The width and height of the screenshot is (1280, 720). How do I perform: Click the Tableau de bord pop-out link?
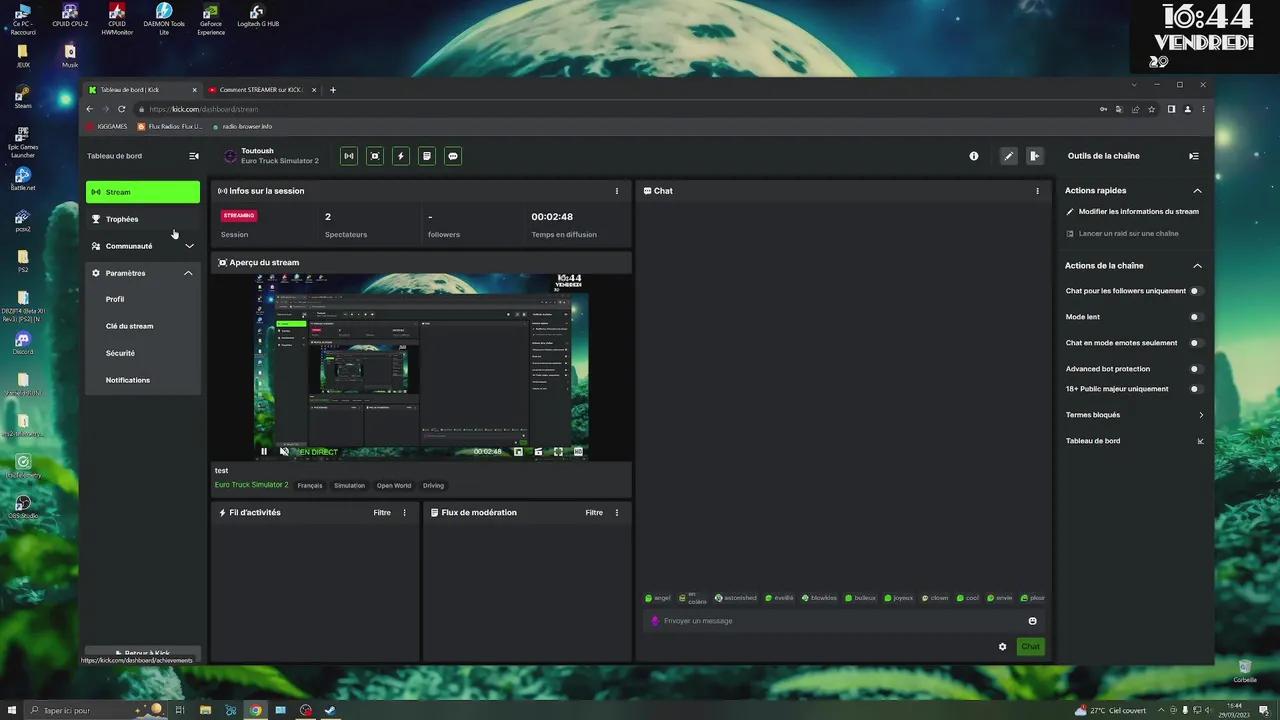[x=1135, y=441]
